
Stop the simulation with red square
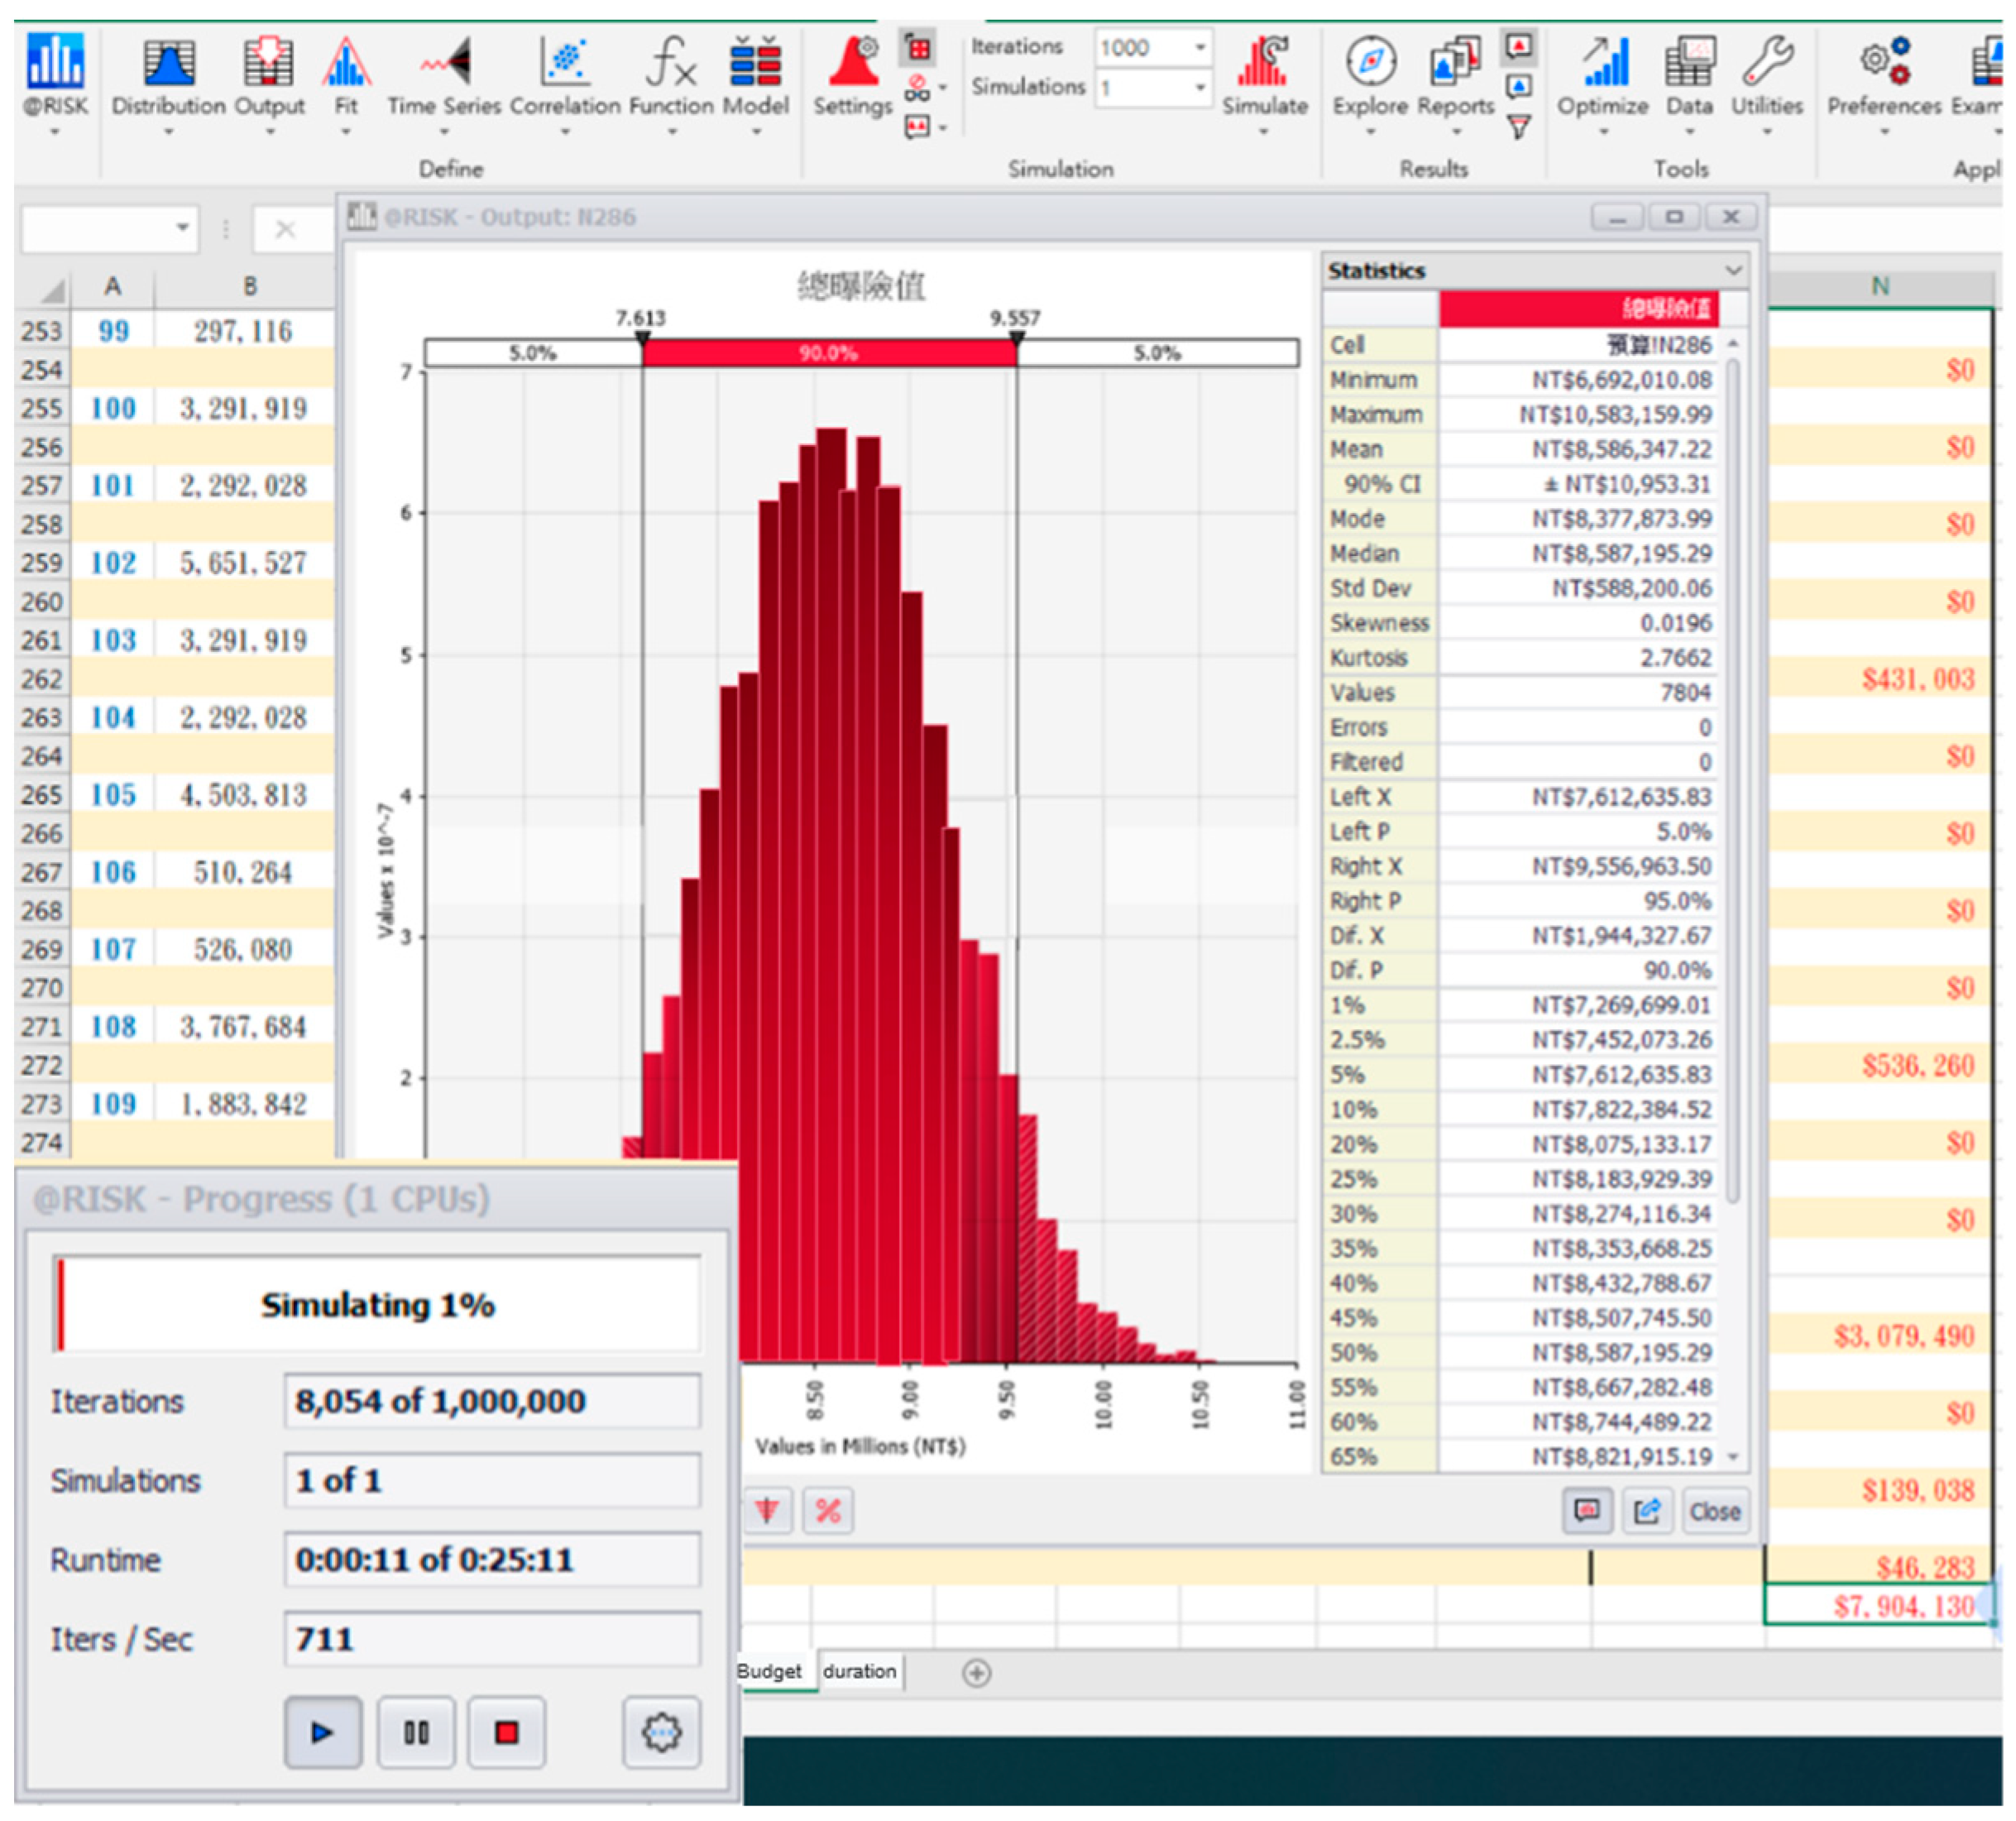tap(507, 1732)
